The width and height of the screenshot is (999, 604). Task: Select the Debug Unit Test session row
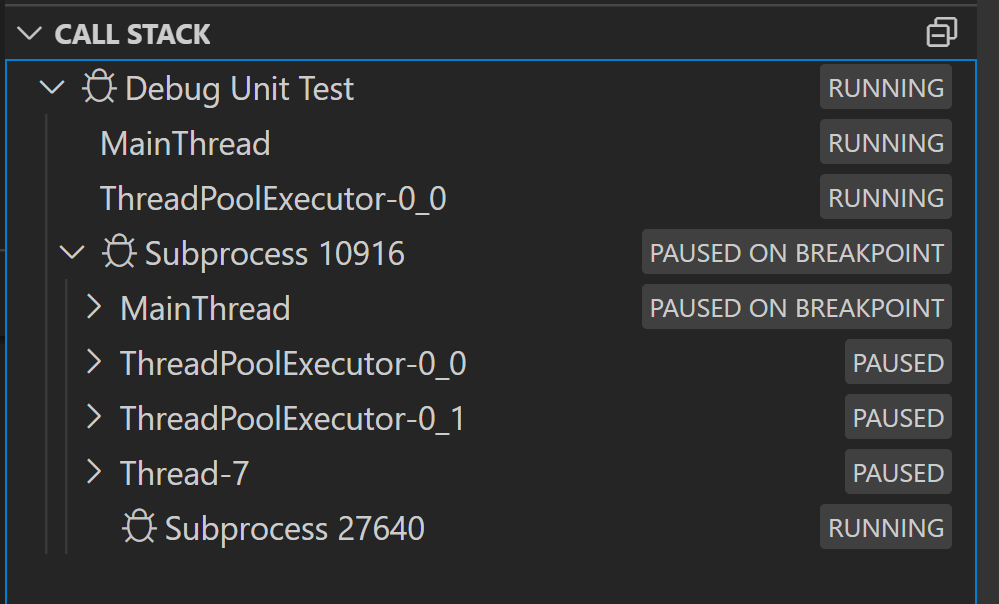240,88
